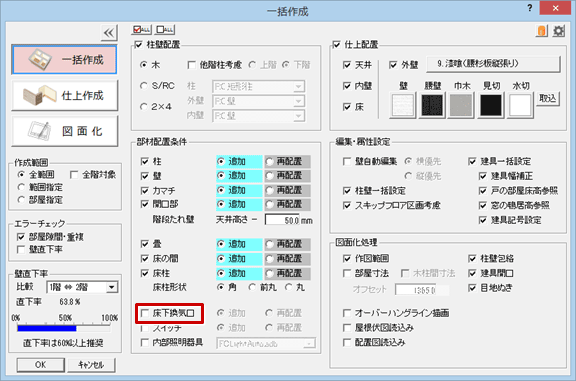This screenshot has width=576, height=381.
Task: Select the 範囲指定 radio button
Action: coord(21,187)
